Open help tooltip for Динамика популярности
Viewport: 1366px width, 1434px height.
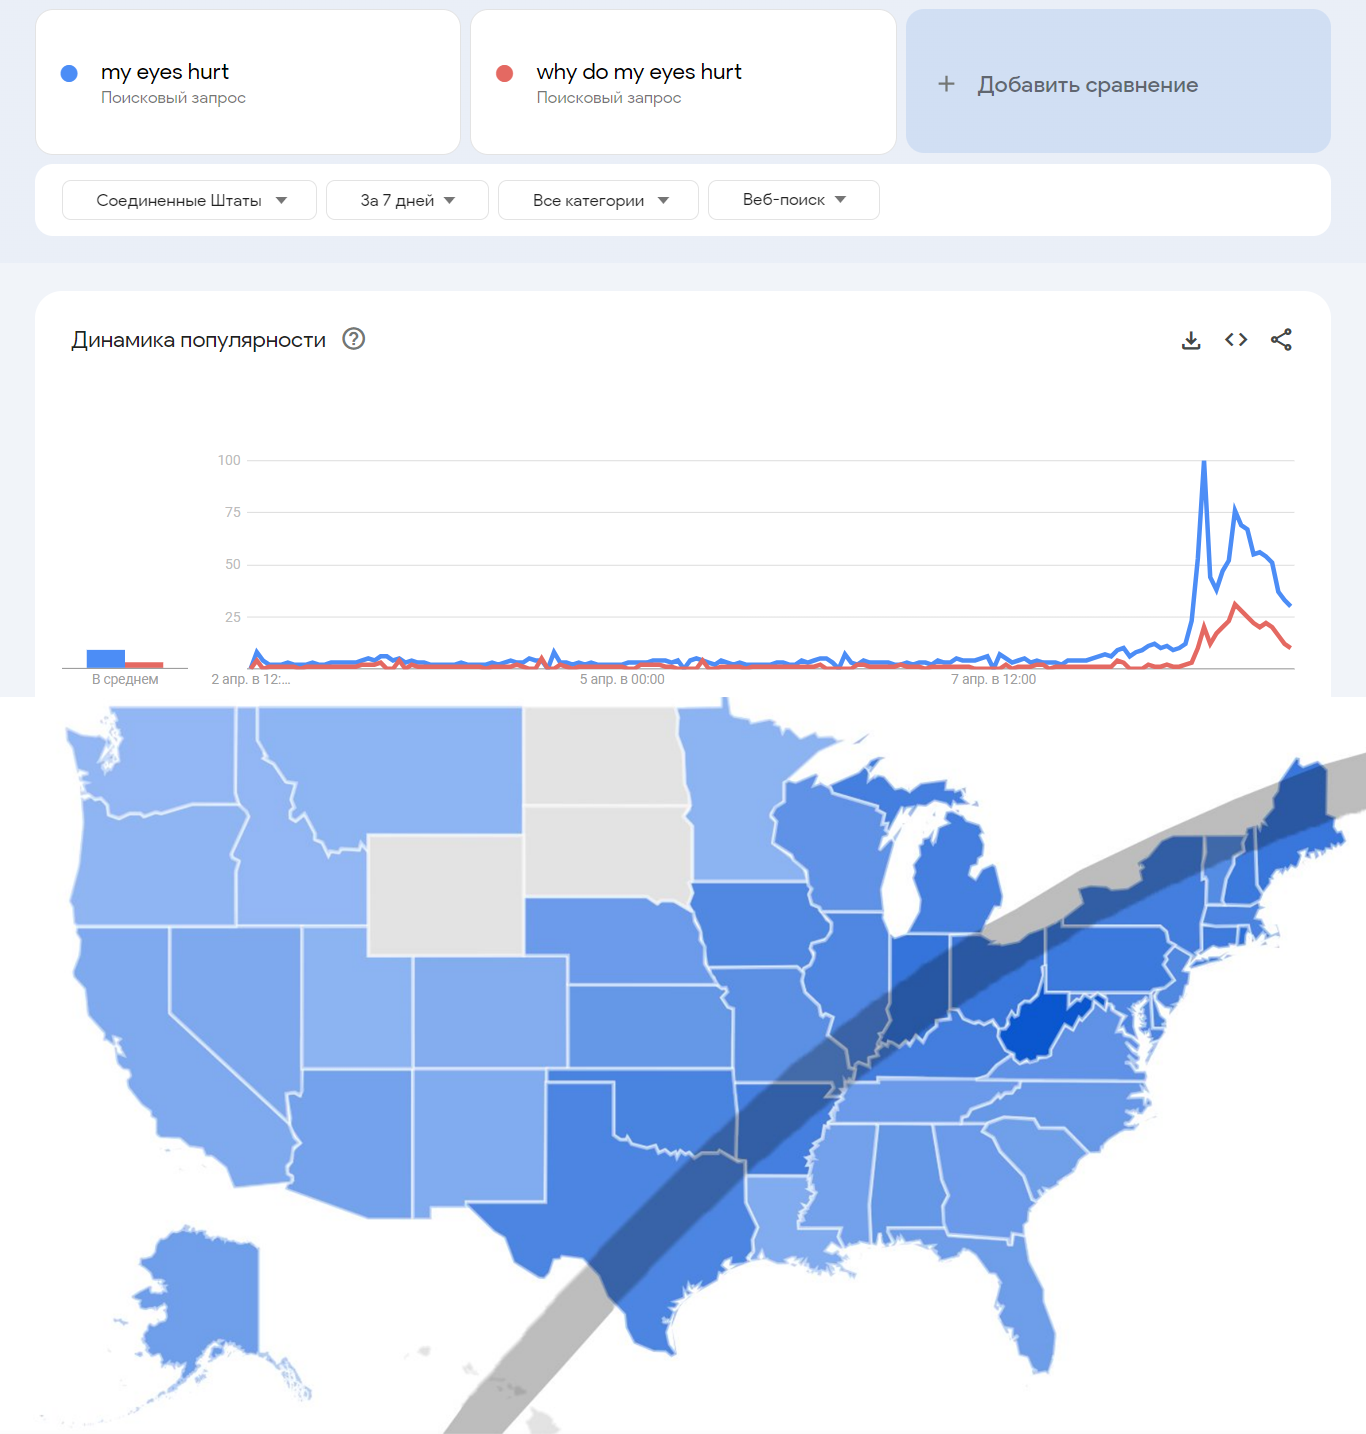tap(353, 339)
